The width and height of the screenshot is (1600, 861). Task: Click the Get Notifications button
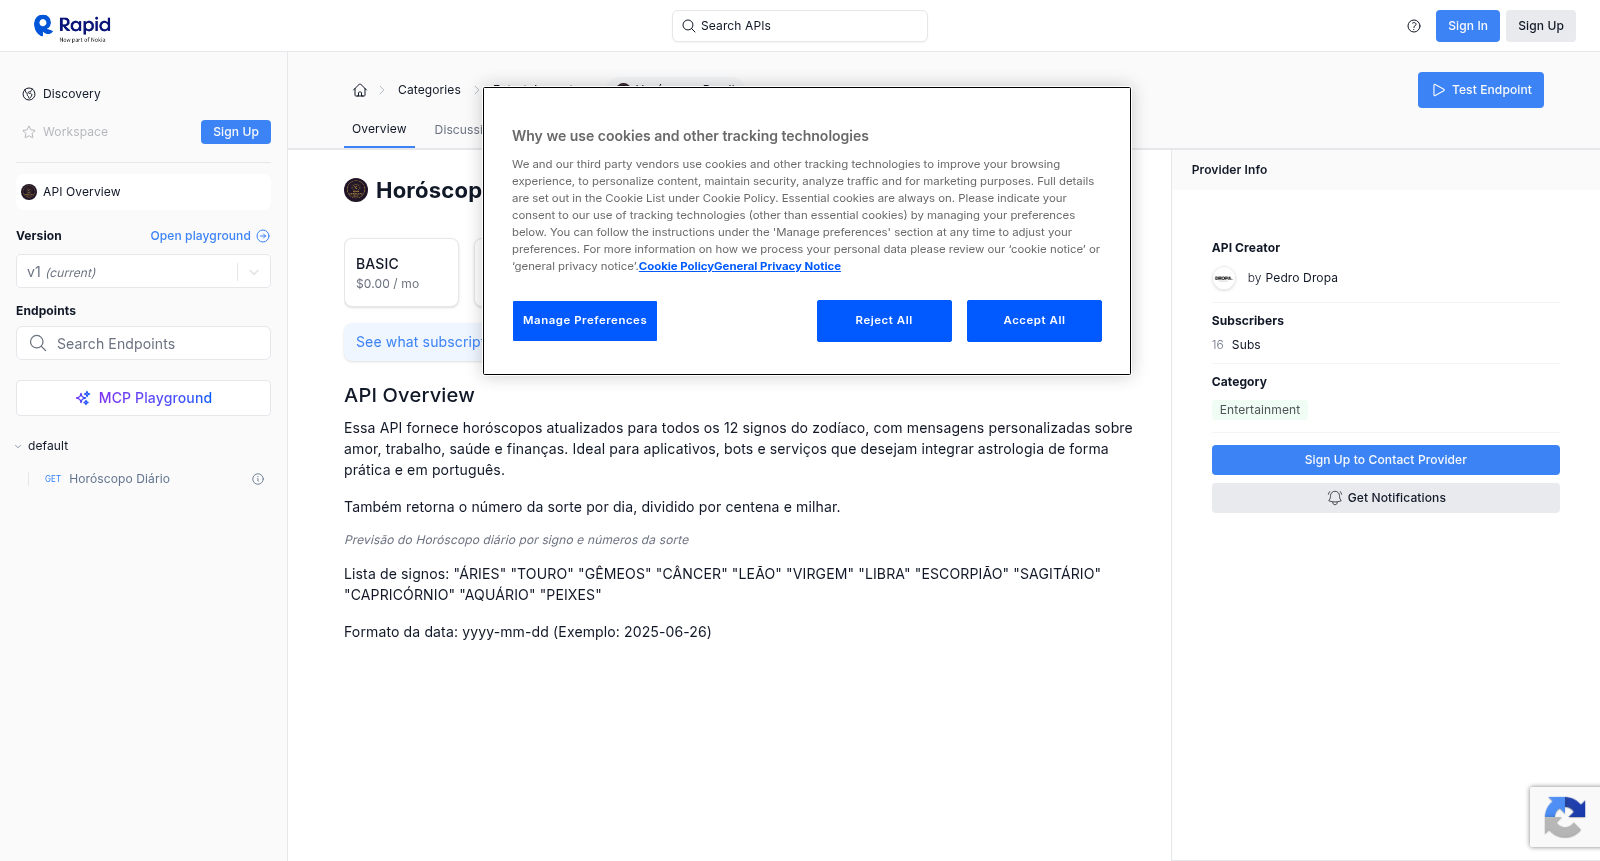1386,498
